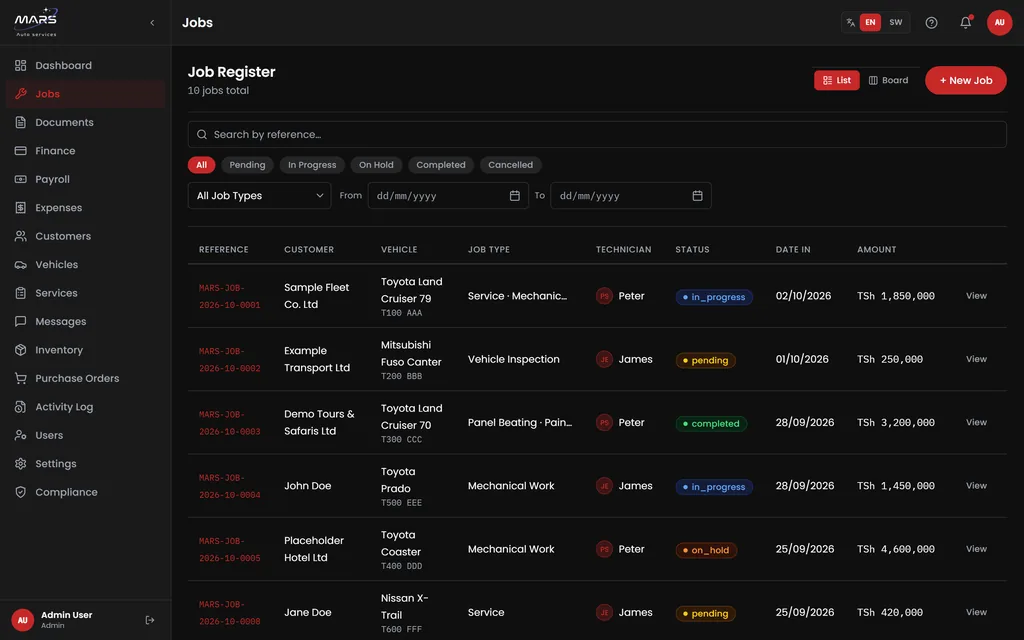This screenshot has height=640, width=1024.
Task: Filter jobs by All status
Action: click(201, 165)
